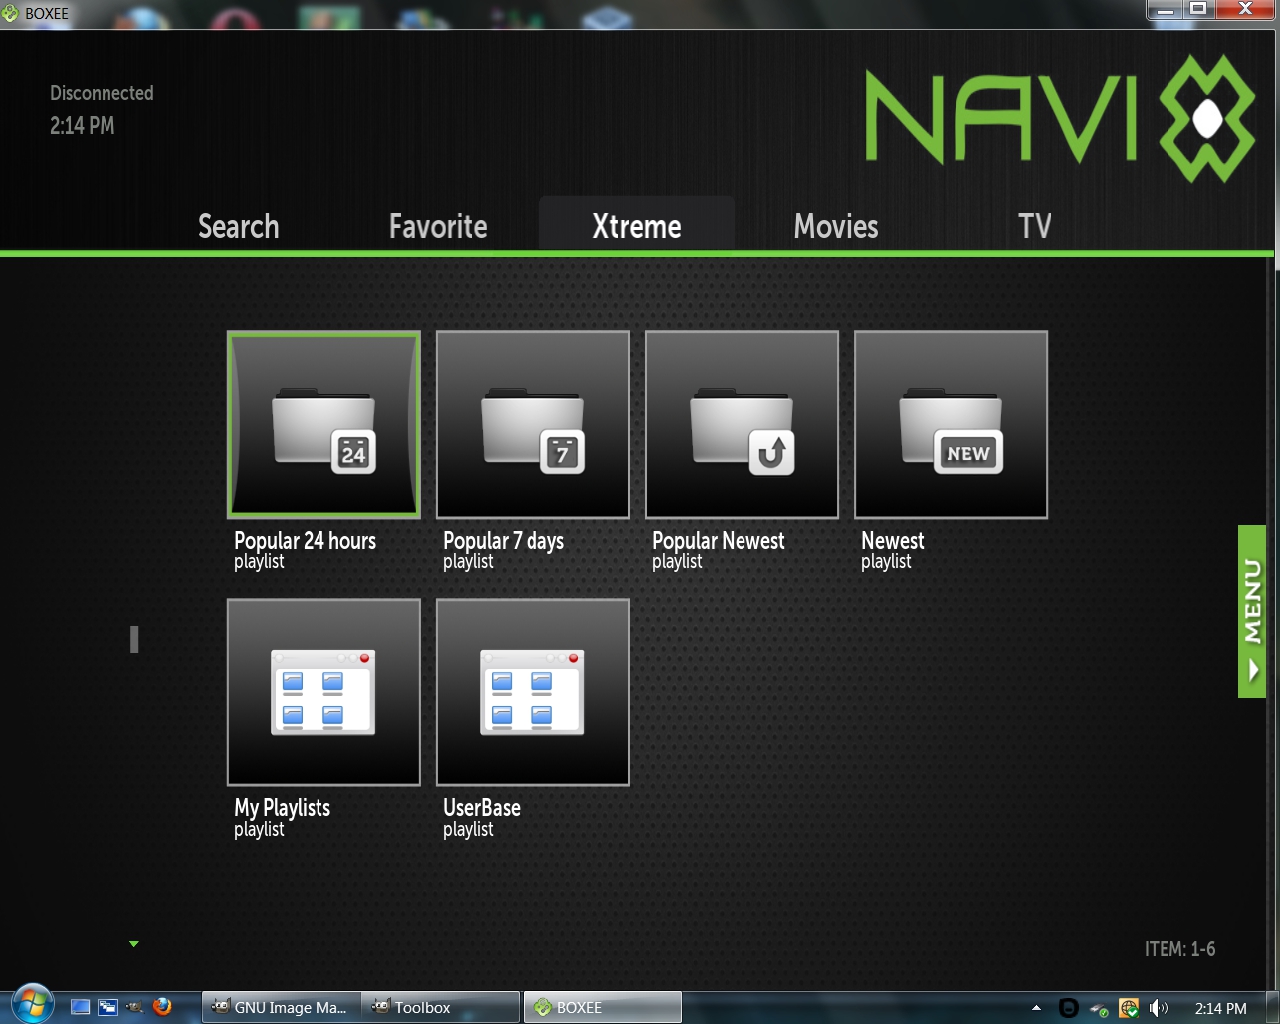Click the BOXEE title bar icon
Screen dimensions: 1280x1024
(x=11, y=13)
